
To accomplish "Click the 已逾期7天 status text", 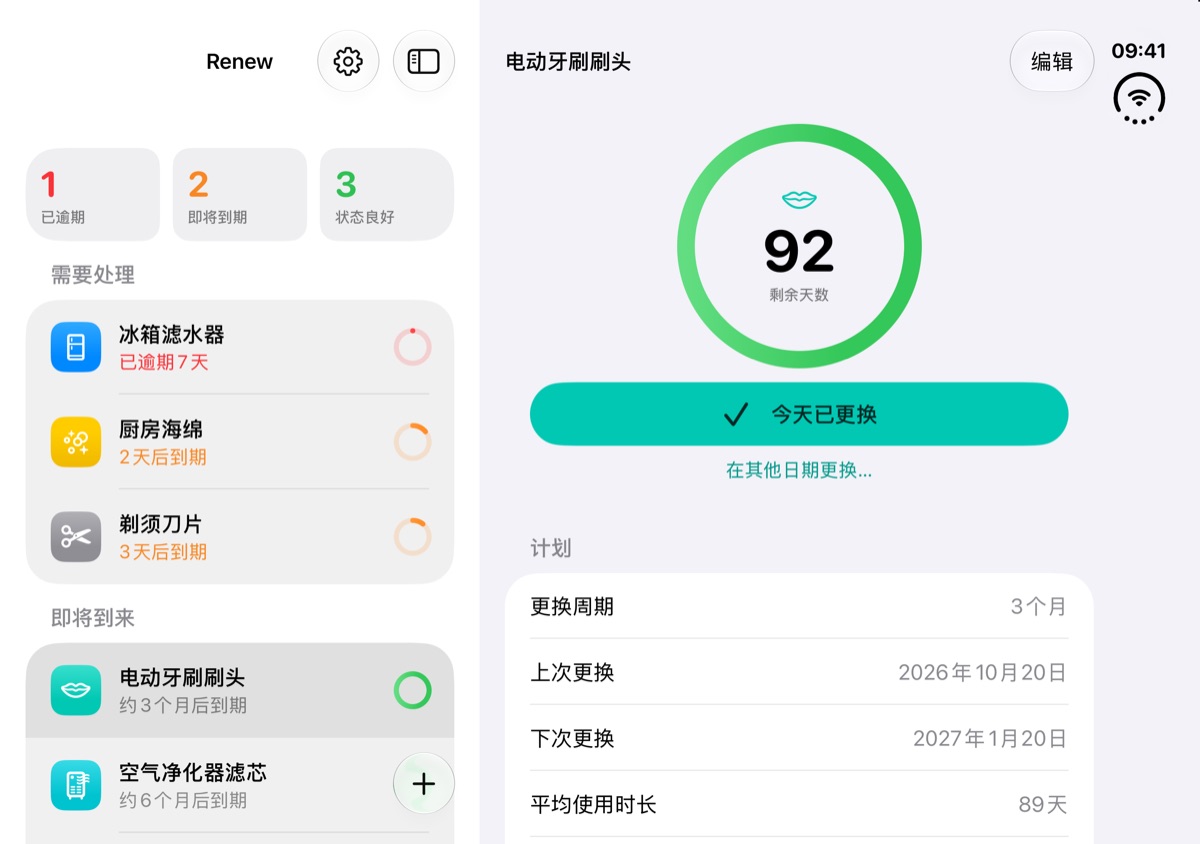I will pos(164,362).
